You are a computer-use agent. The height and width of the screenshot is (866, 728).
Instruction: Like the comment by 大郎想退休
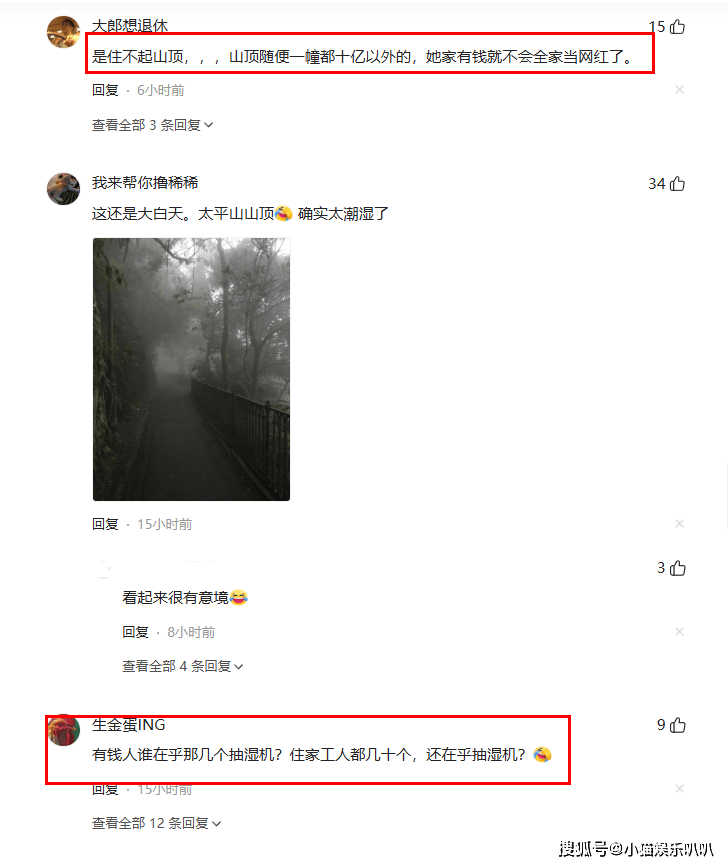coord(678,27)
